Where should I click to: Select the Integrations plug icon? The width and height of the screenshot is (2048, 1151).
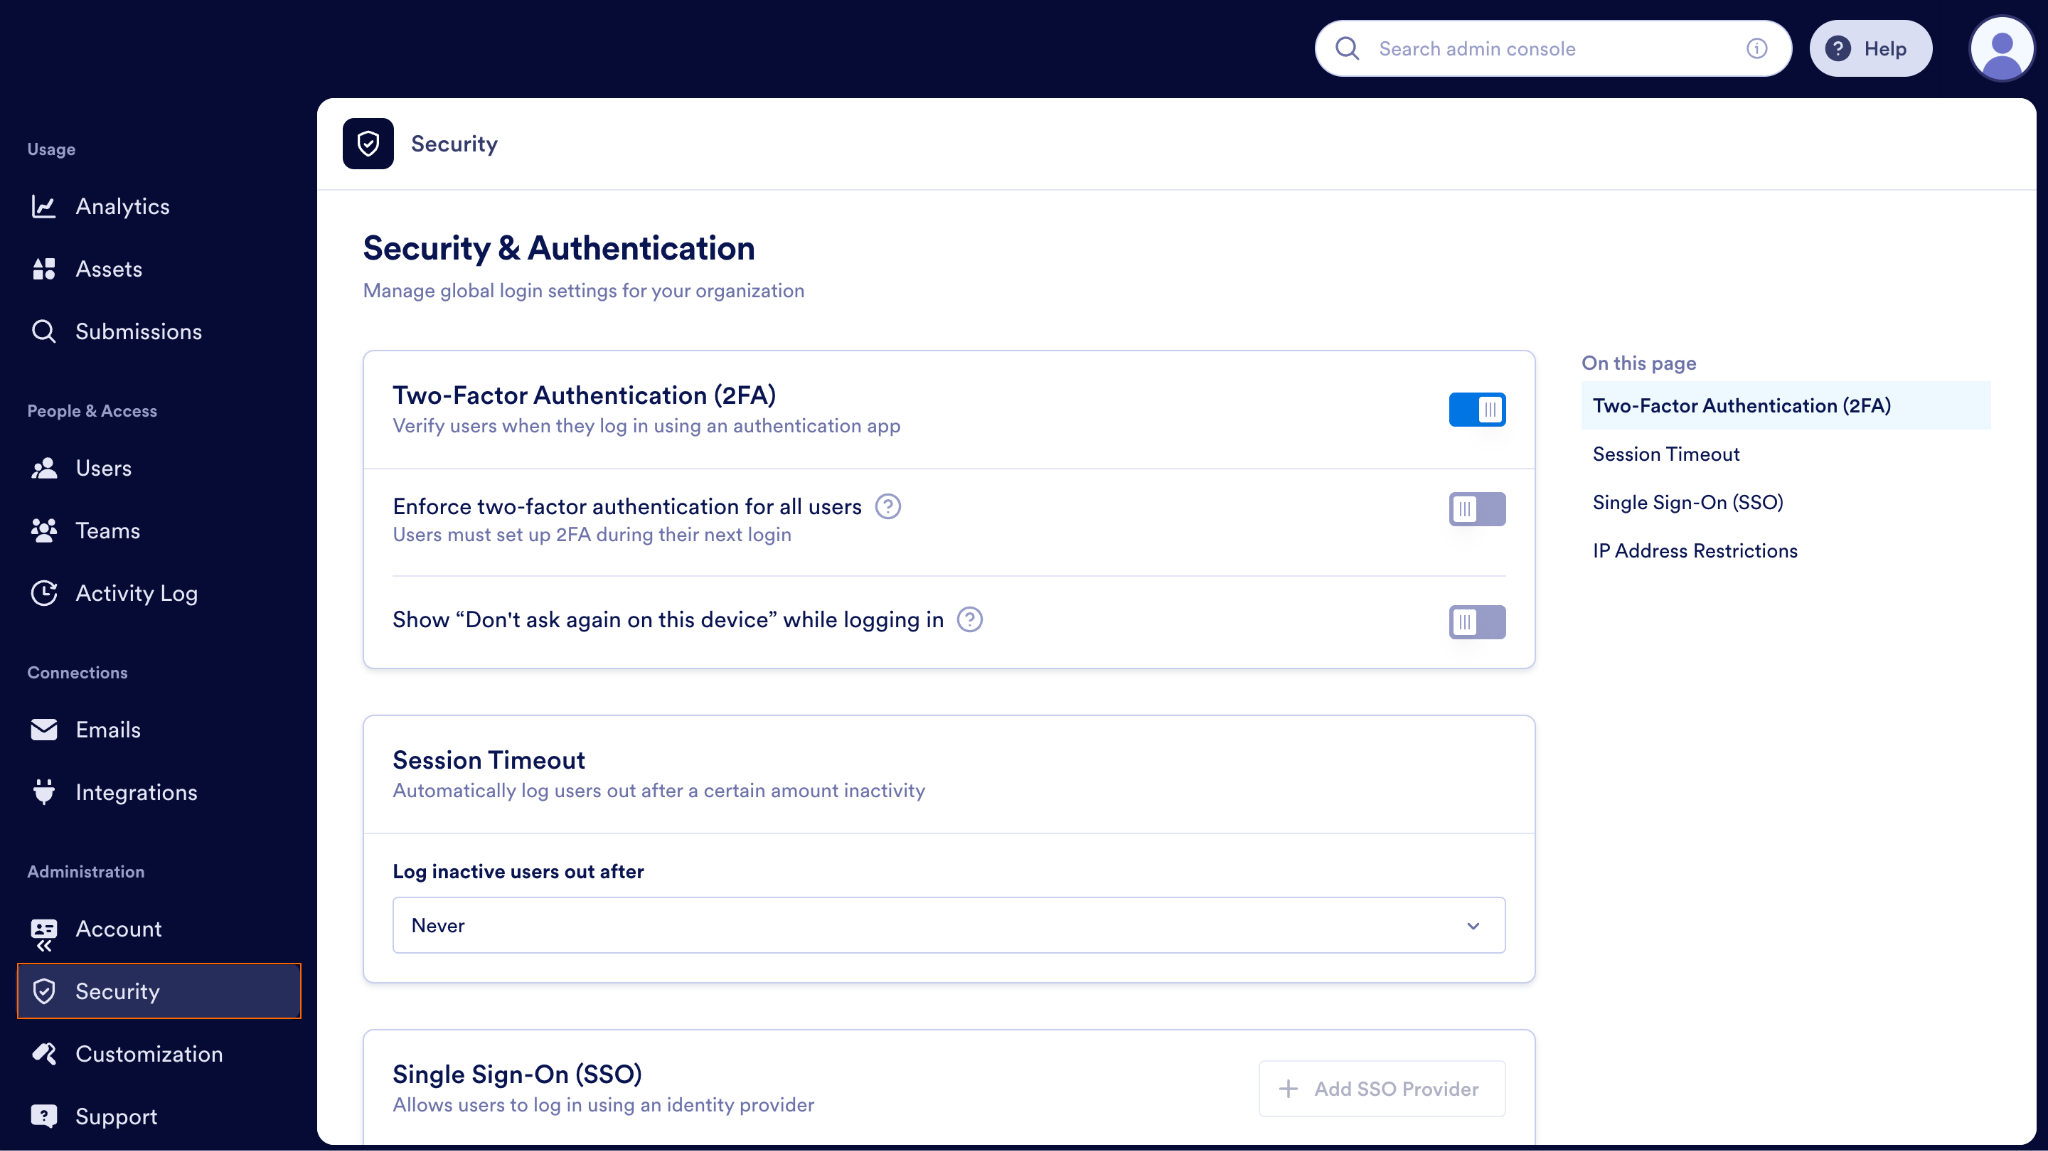tap(45, 791)
